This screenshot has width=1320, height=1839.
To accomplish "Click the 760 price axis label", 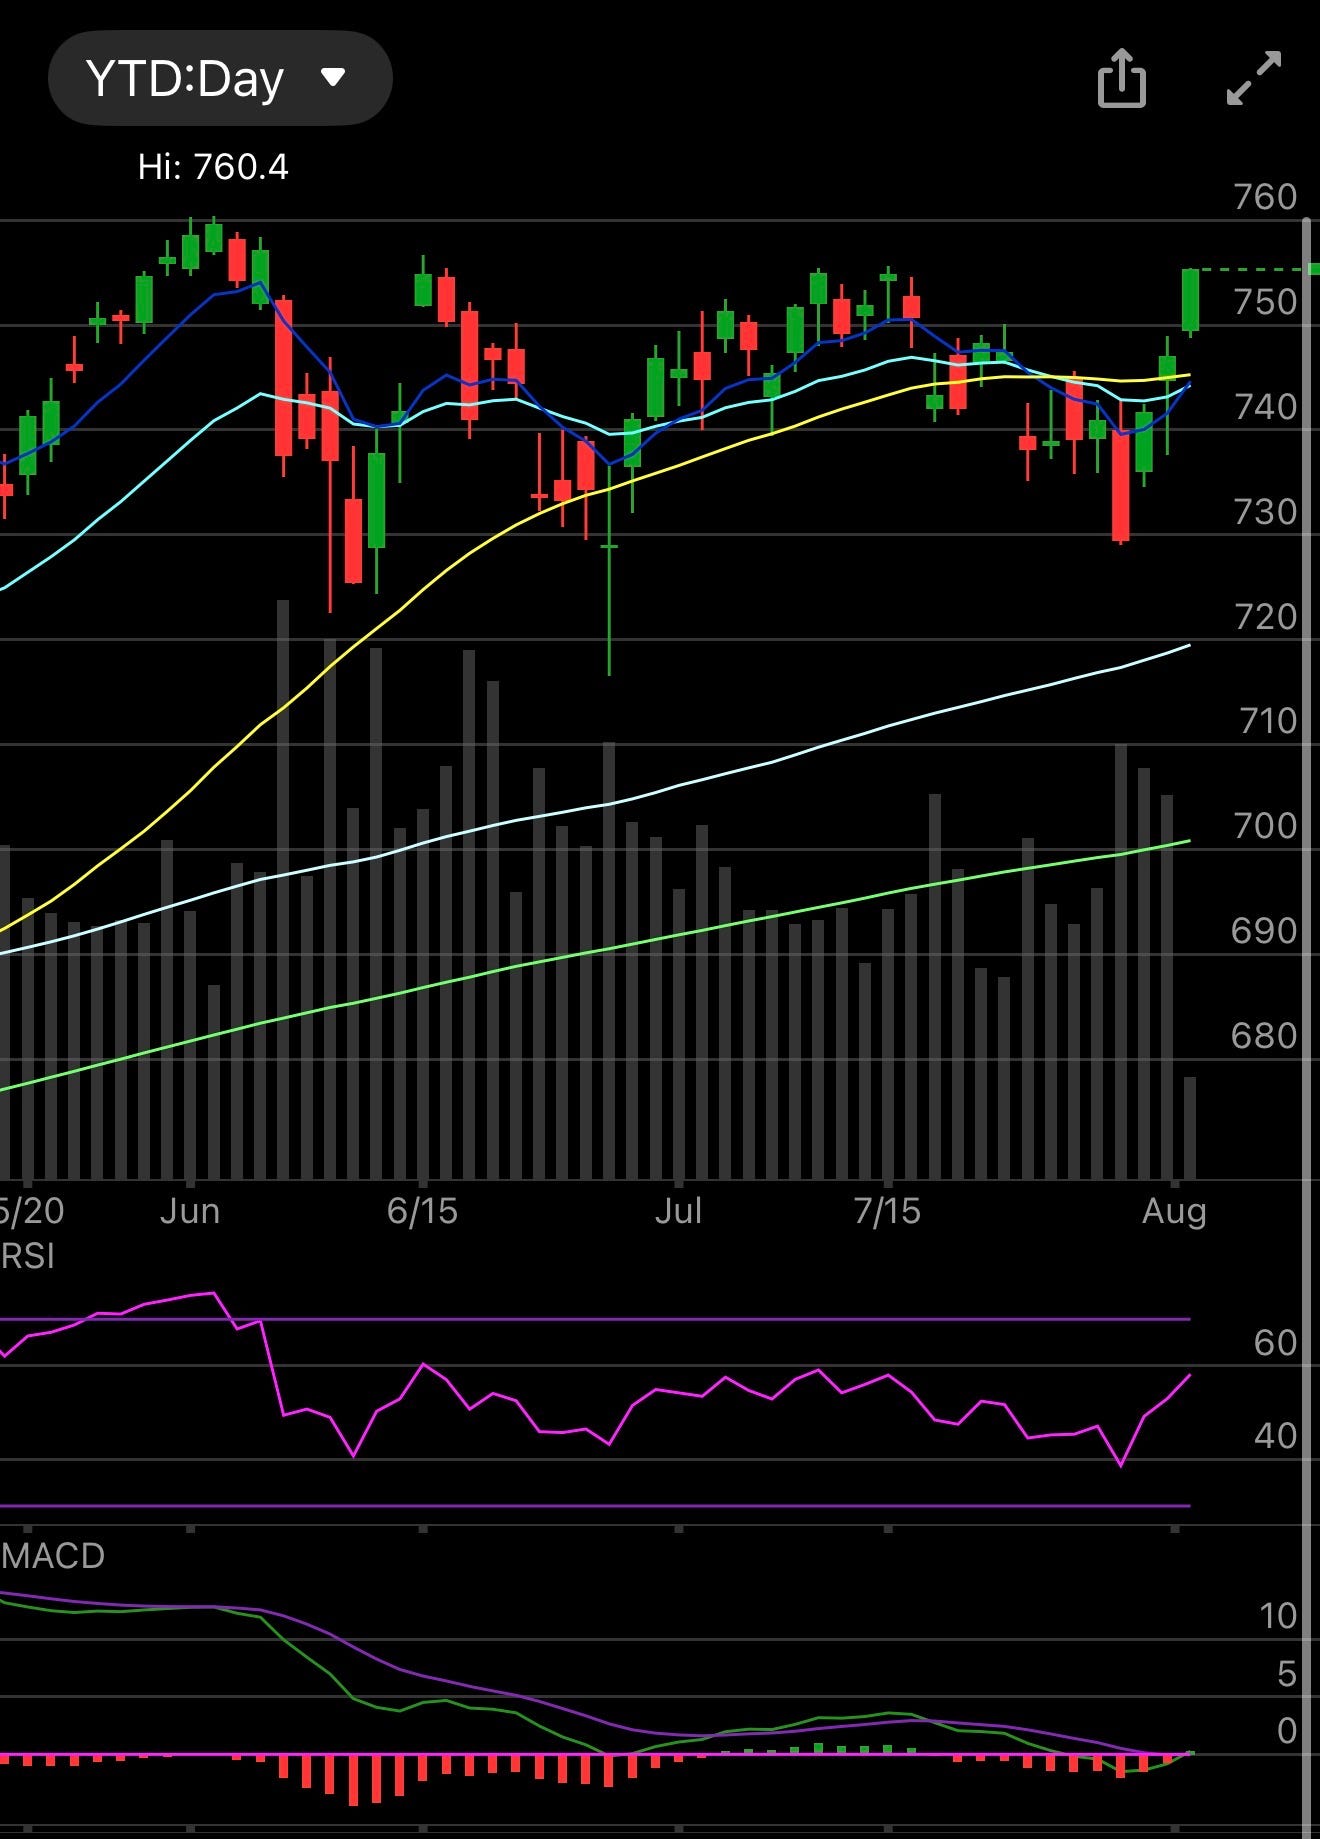I will [x=1265, y=197].
